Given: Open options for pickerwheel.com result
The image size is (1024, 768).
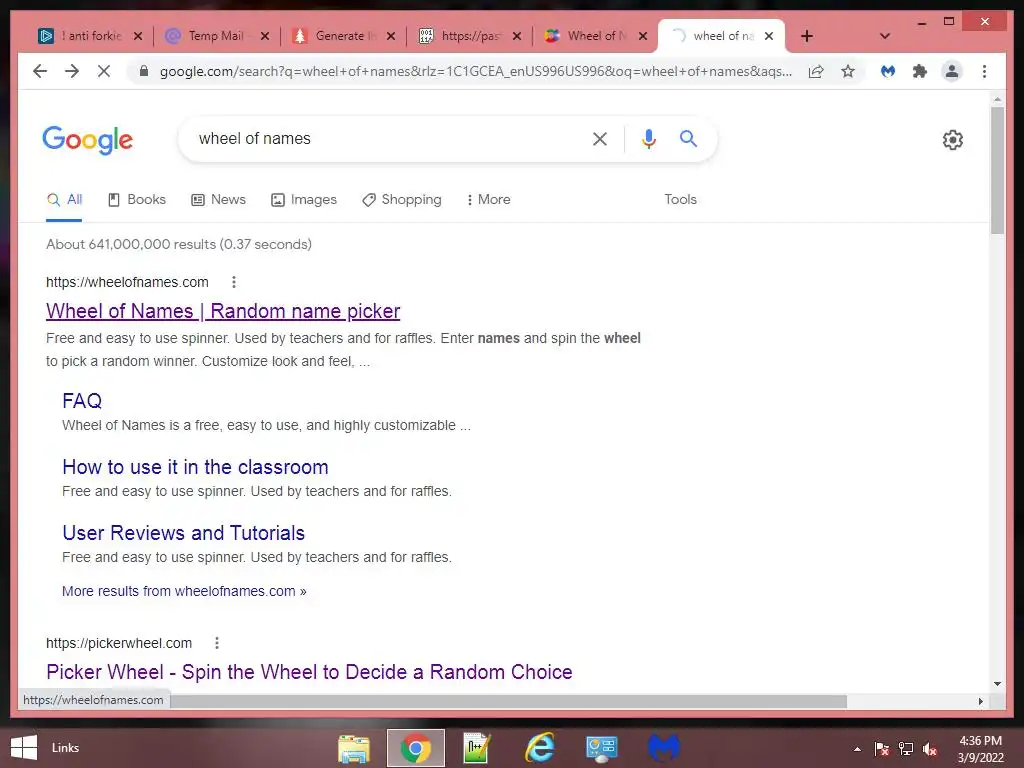Looking at the screenshot, I should [x=217, y=643].
